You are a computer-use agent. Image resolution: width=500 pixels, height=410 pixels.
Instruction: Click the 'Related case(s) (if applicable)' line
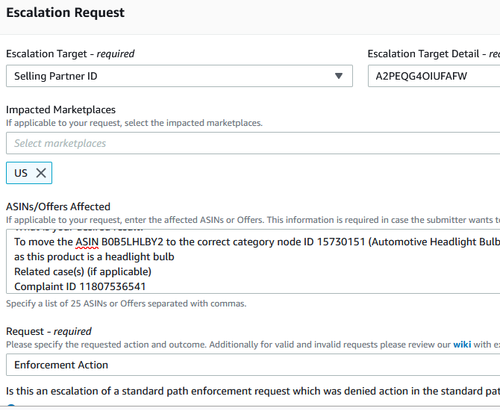click(83, 272)
